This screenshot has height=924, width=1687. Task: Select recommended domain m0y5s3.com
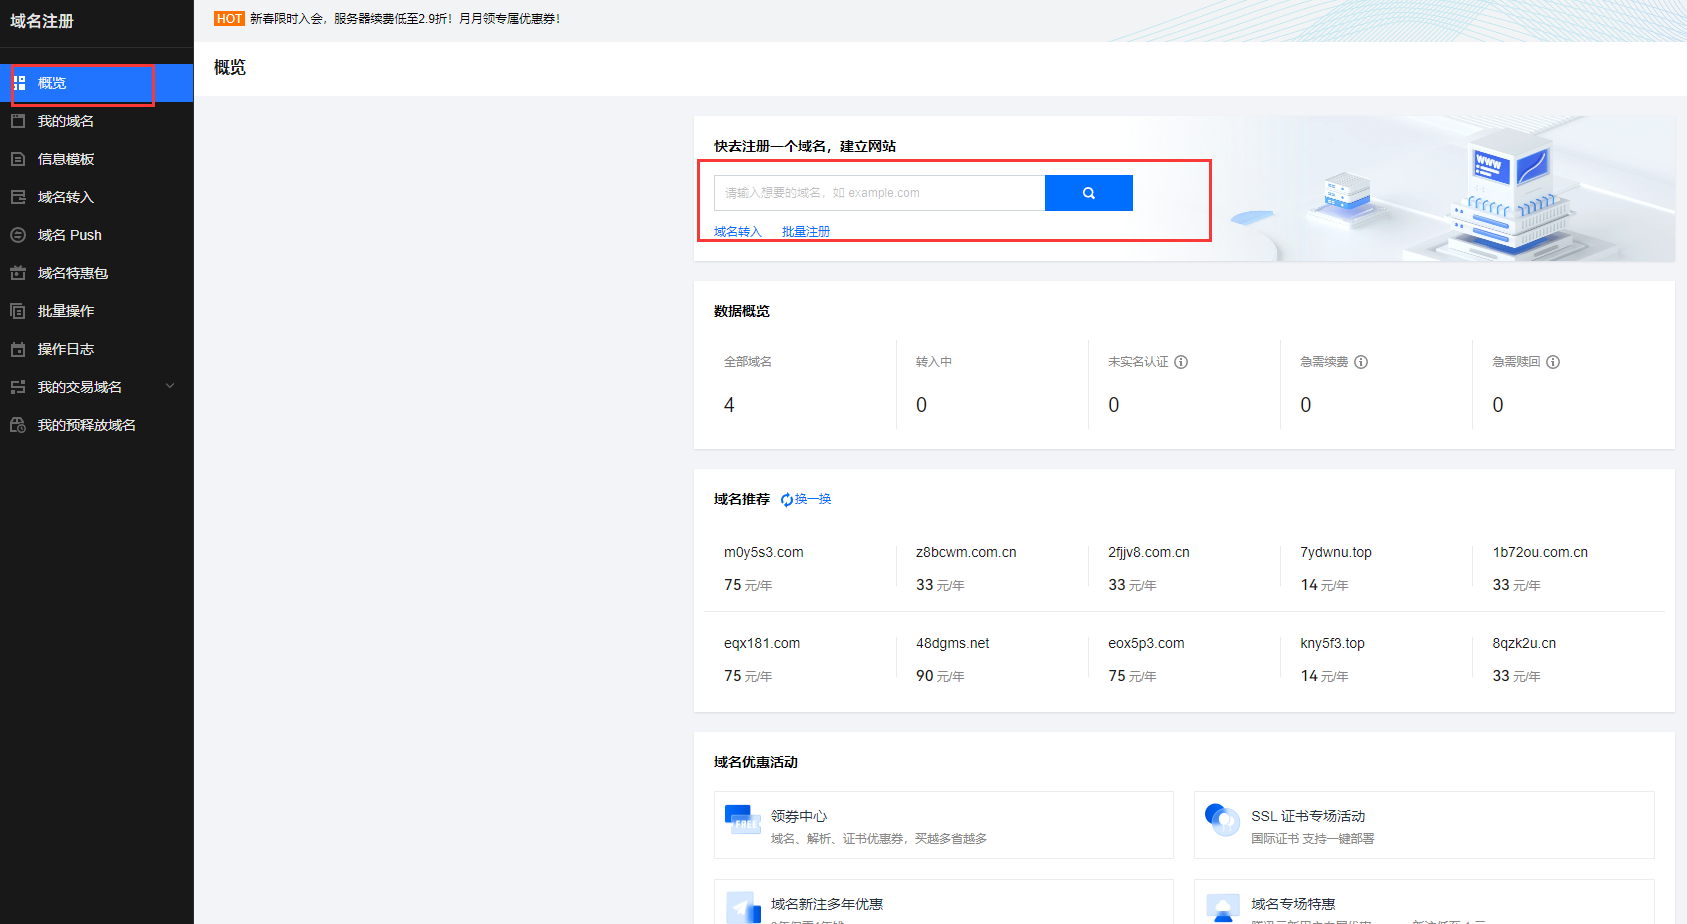(764, 552)
